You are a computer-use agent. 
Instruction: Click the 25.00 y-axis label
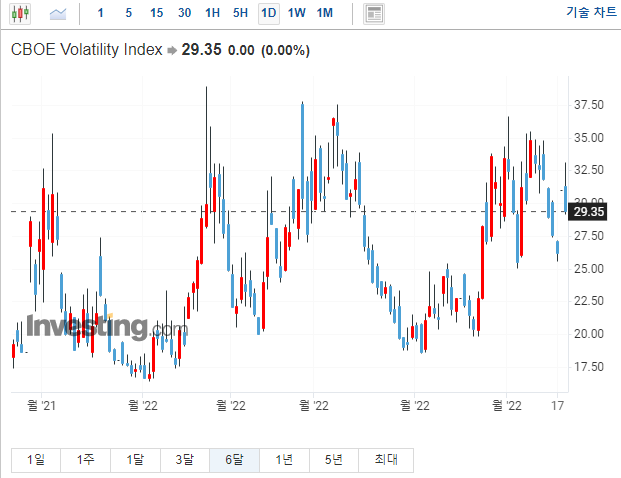(589, 269)
